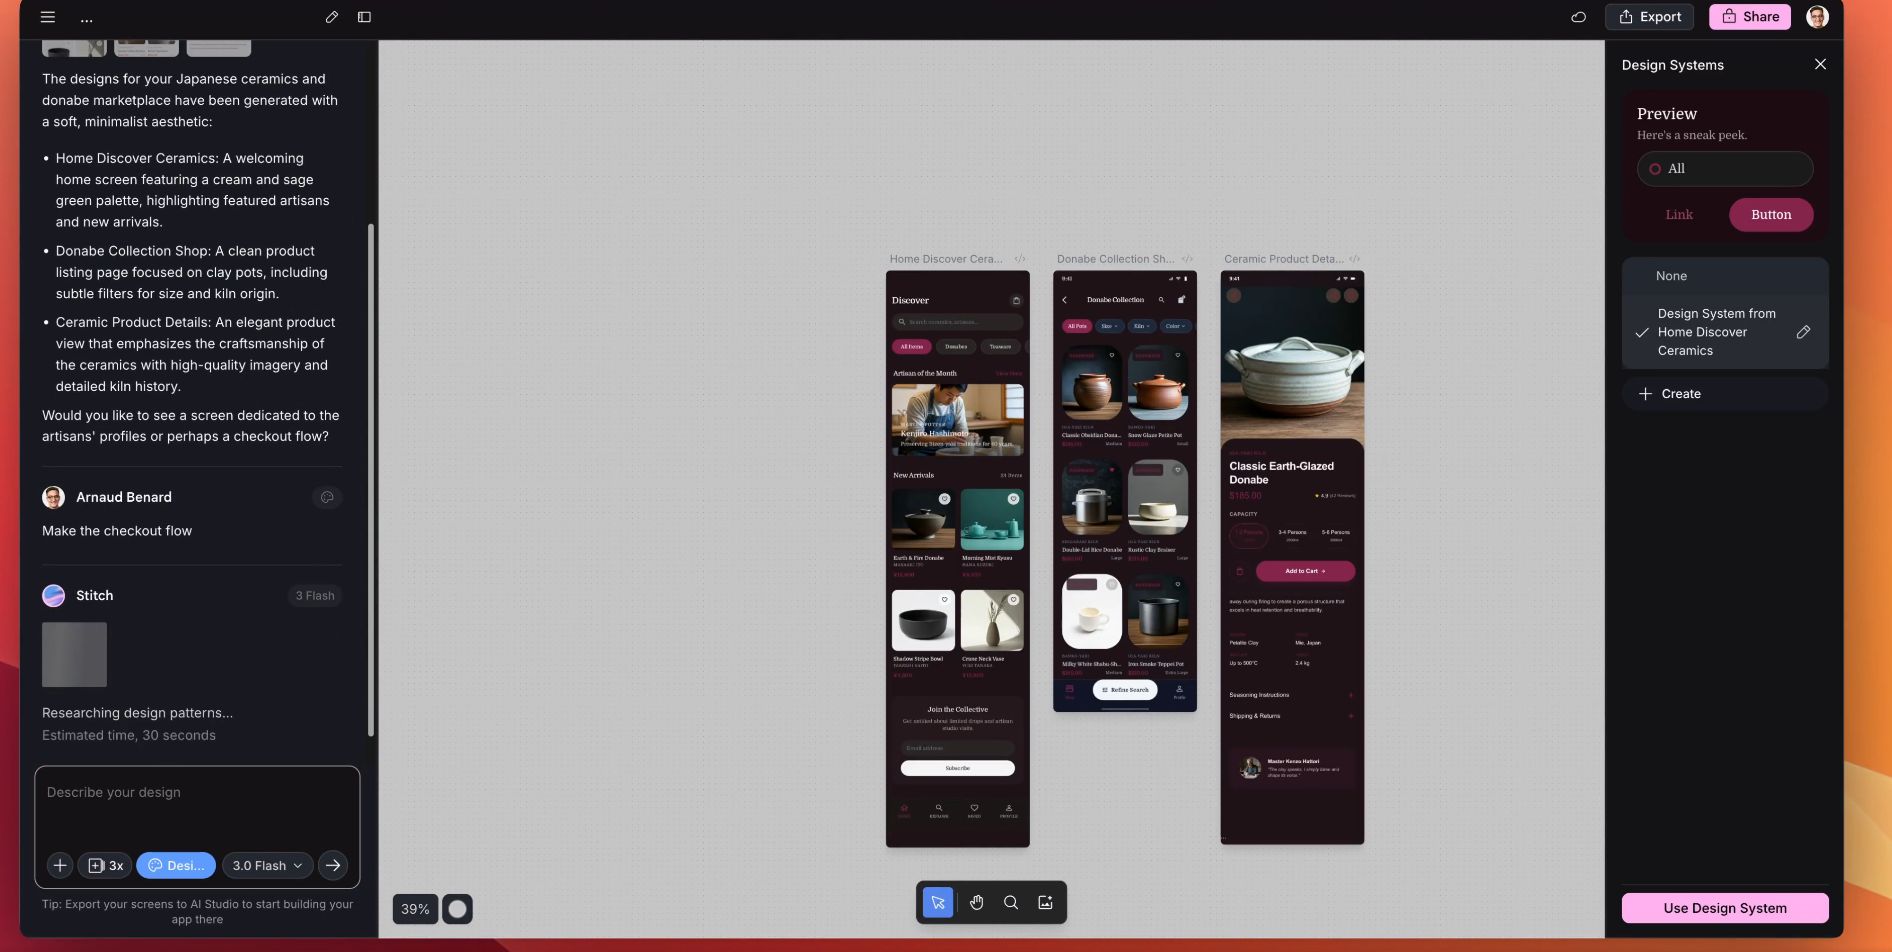Image resolution: width=1892 pixels, height=952 pixels.
Task: Choose the Hand pan tool in canvas toolbar
Action: (977, 903)
